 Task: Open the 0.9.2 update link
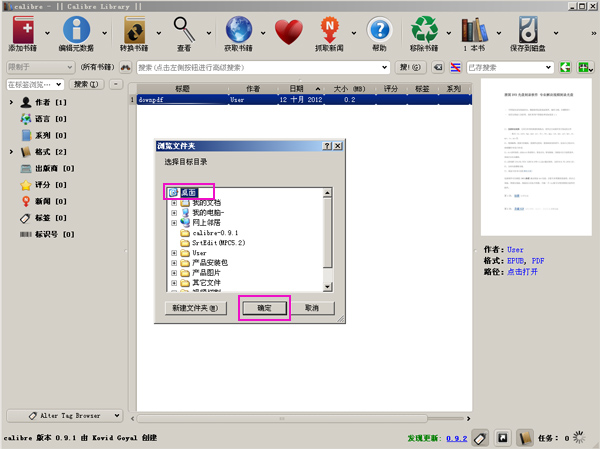point(457,438)
